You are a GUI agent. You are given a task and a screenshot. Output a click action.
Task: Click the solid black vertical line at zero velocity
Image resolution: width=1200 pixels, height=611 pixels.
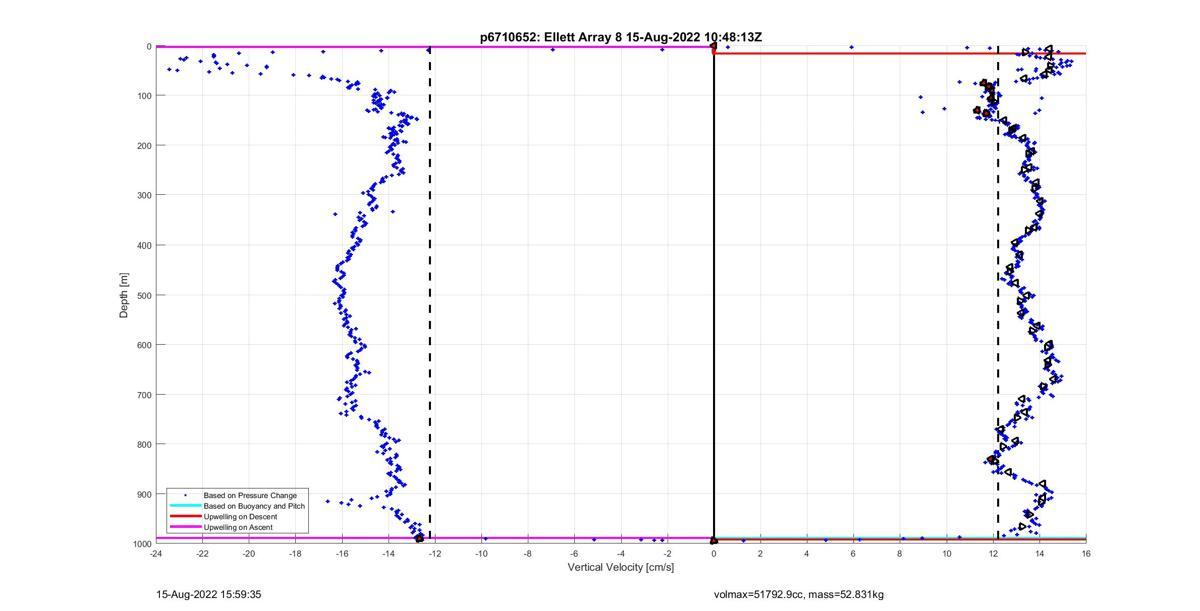(x=713, y=300)
